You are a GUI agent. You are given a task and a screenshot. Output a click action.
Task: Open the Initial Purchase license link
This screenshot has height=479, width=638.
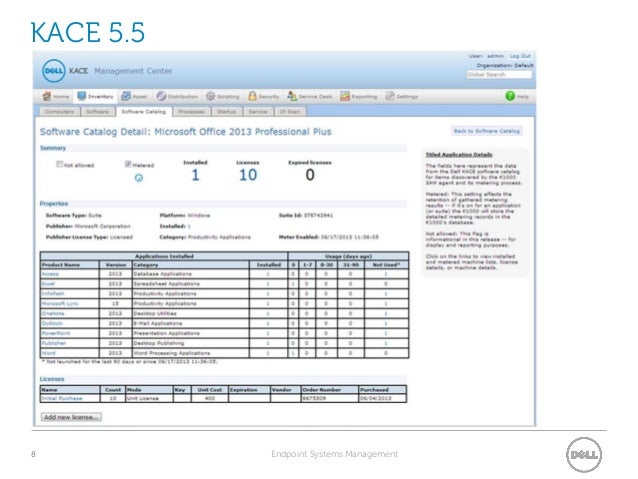(x=62, y=398)
